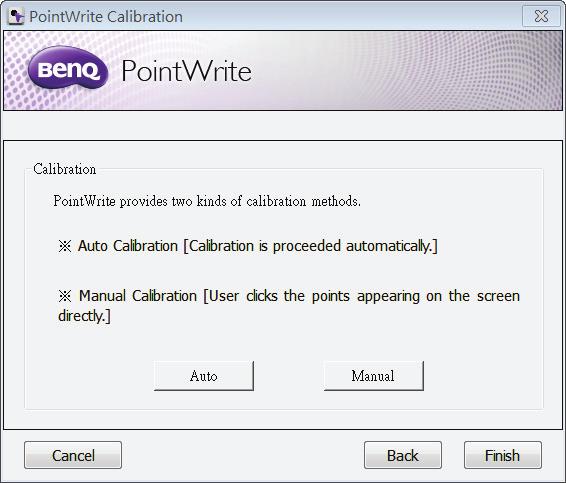Image resolution: width=566 pixels, height=483 pixels.
Task: Close the PointWrite Calibration window
Action: pyautogui.click(x=541, y=16)
